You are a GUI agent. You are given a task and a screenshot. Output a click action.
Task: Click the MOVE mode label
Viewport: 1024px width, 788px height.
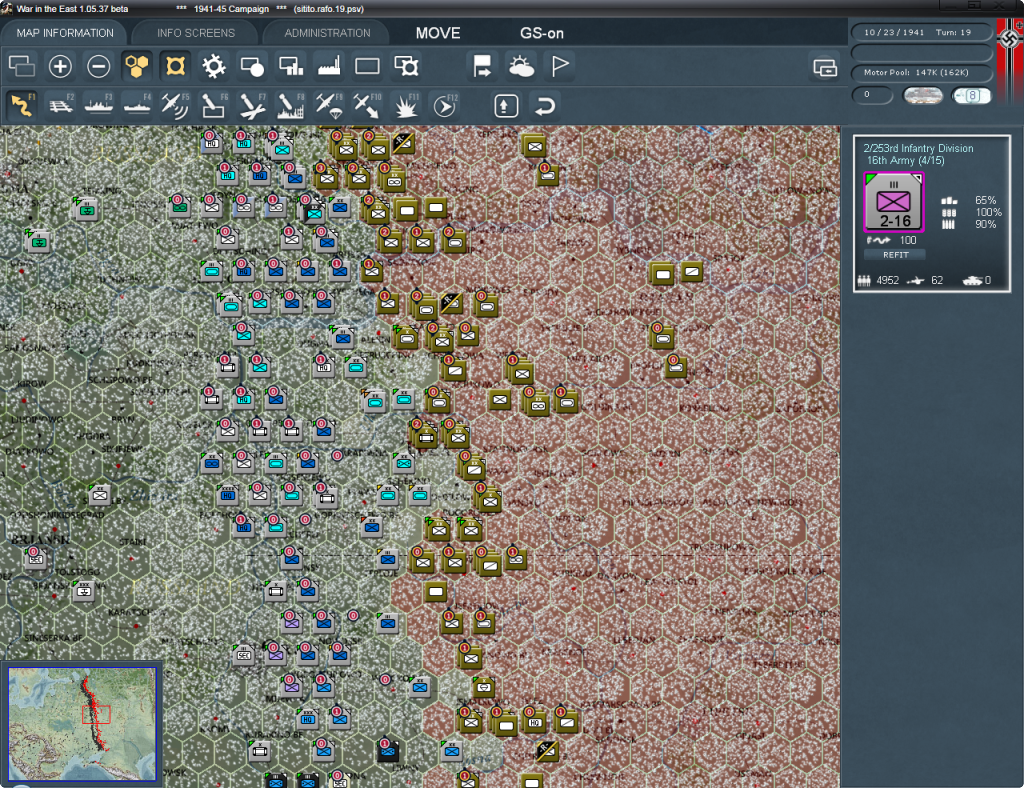(438, 33)
